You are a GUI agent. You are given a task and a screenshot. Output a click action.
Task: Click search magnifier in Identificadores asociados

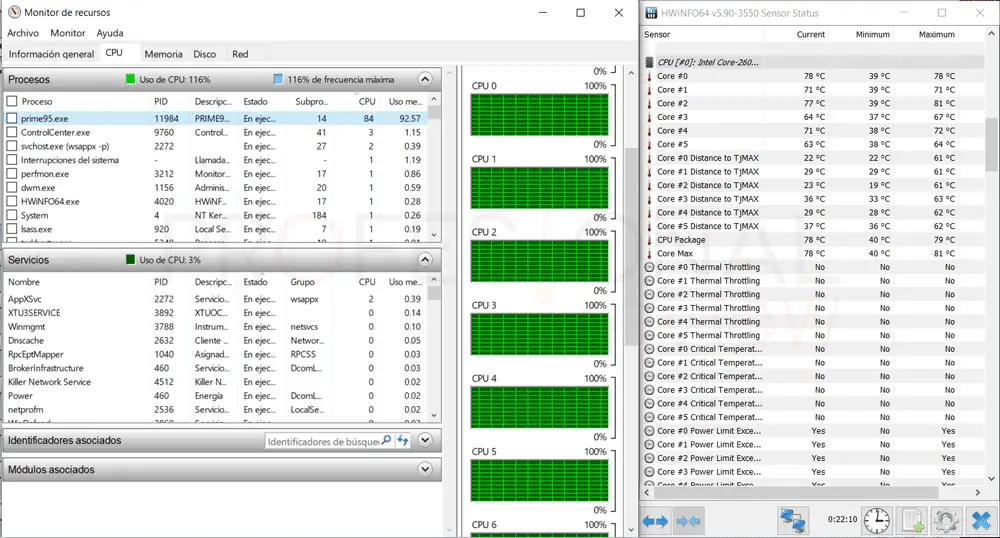pos(386,440)
